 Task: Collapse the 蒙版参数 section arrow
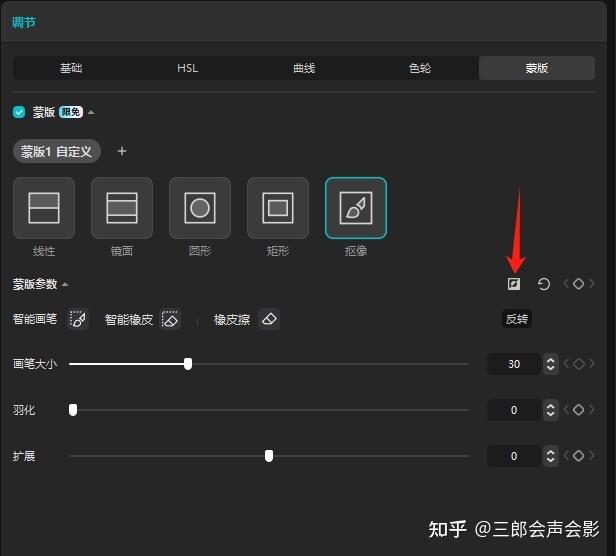(x=65, y=284)
